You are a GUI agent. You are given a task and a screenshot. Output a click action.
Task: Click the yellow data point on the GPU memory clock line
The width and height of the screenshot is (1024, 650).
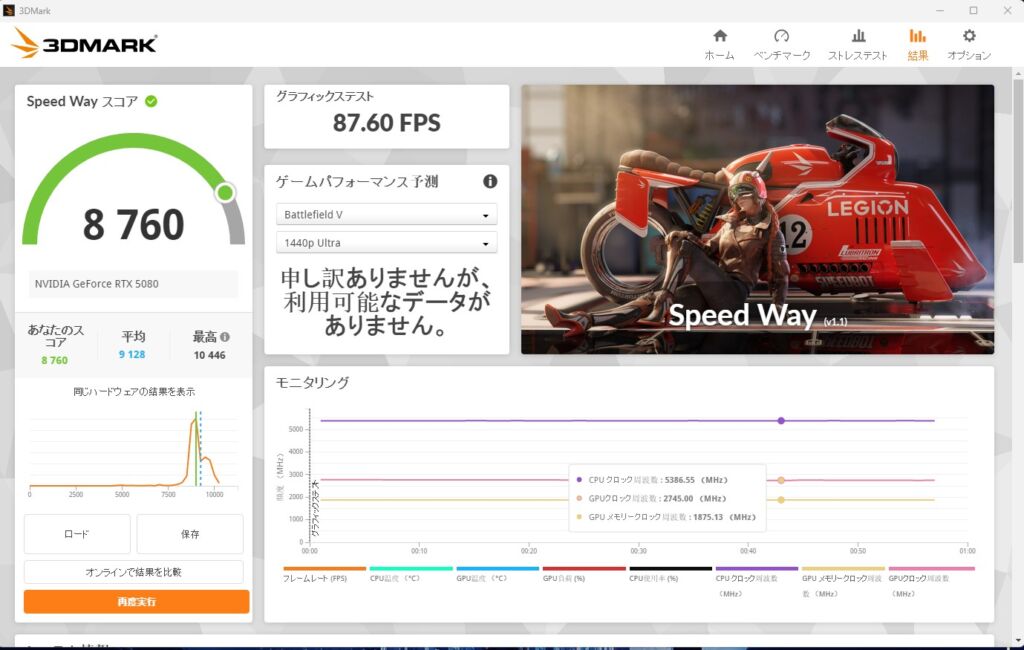(781, 500)
